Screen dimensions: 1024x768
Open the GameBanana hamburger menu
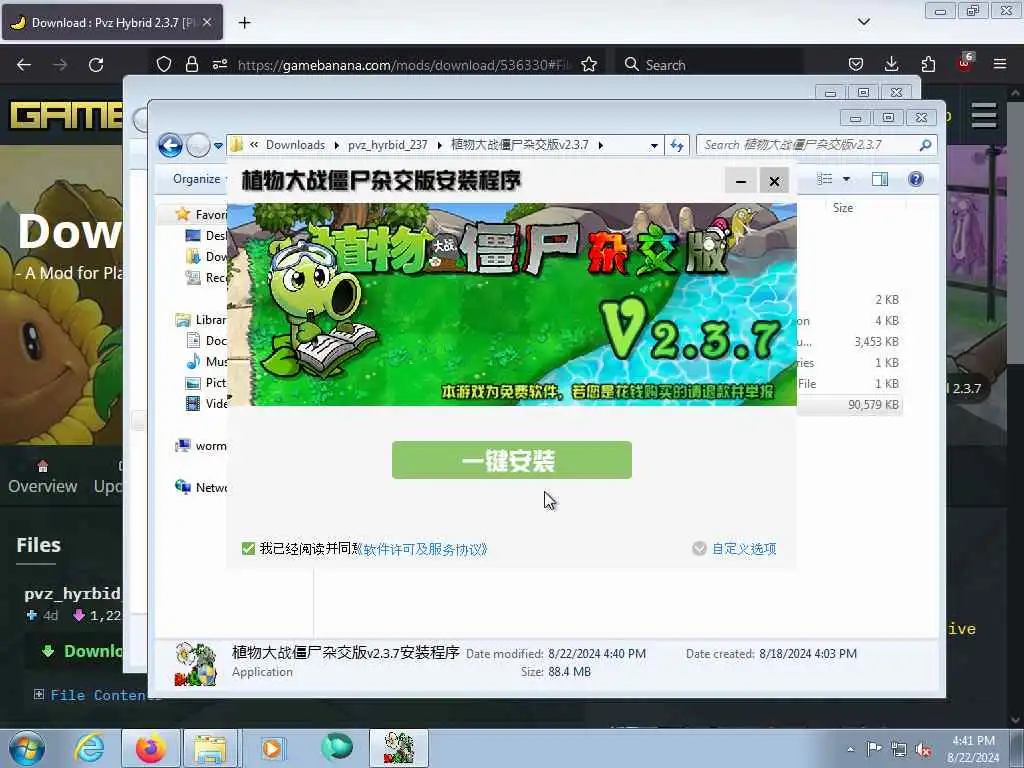coord(984,116)
